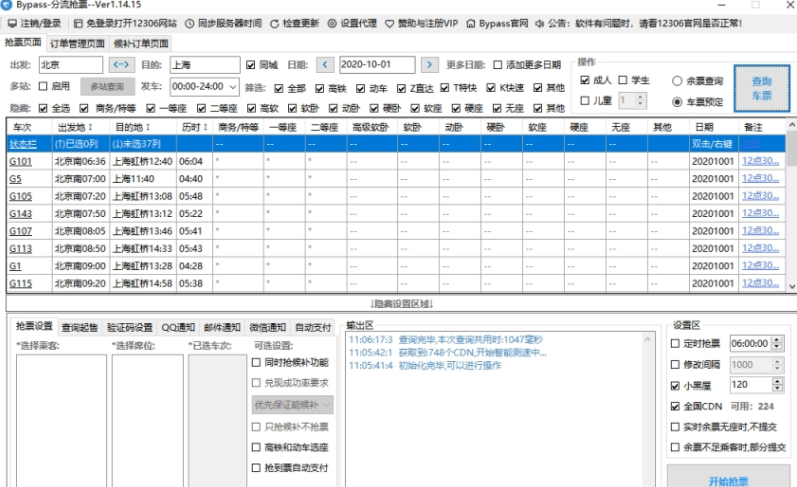Toggle 全国CDN checkbox

click(x=676, y=406)
